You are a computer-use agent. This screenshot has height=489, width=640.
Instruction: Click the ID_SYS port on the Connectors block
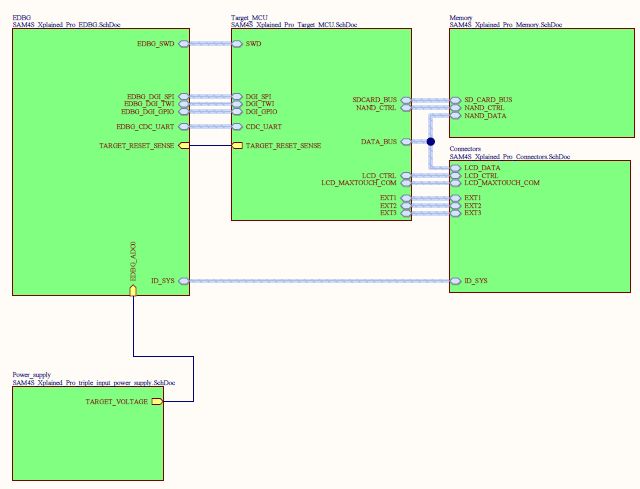pos(456,281)
